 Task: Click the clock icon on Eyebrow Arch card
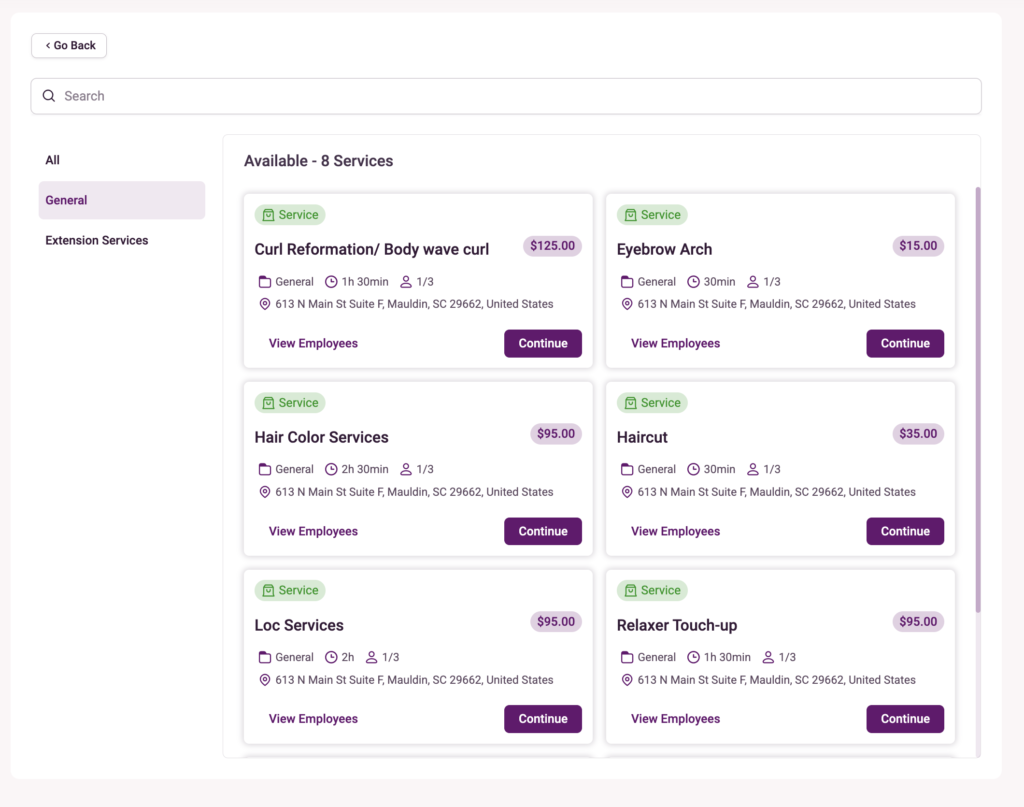pos(693,282)
